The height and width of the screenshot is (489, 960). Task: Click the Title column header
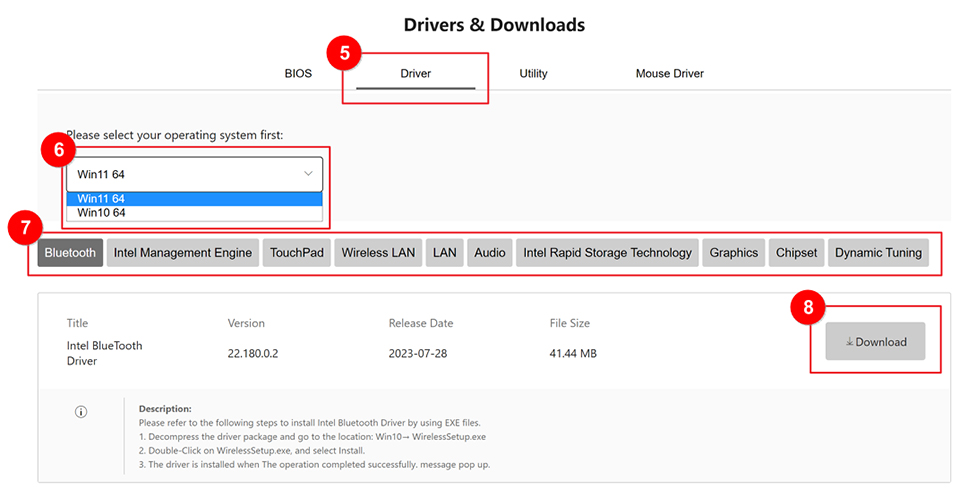point(78,323)
